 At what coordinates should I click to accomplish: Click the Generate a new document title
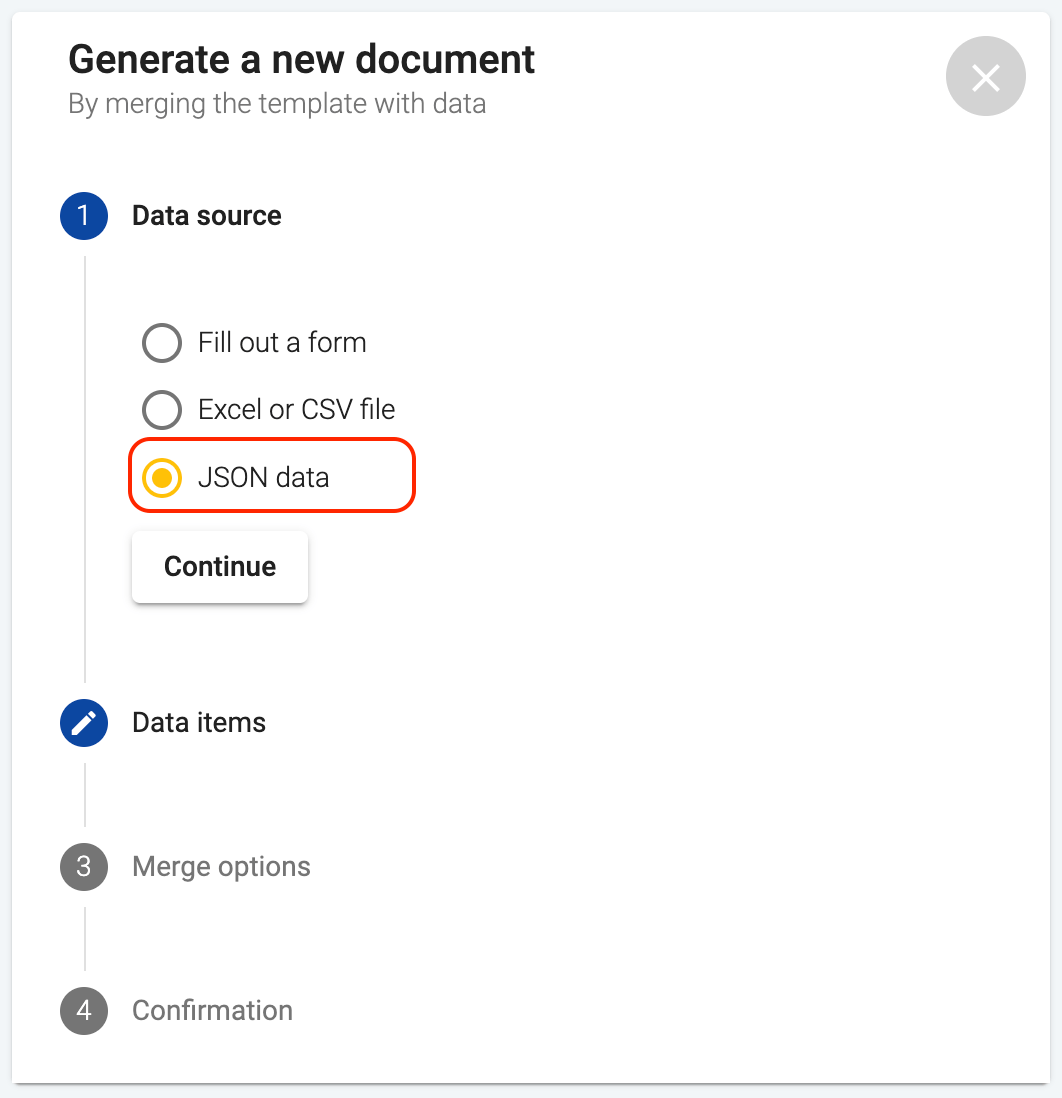point(301,59)
